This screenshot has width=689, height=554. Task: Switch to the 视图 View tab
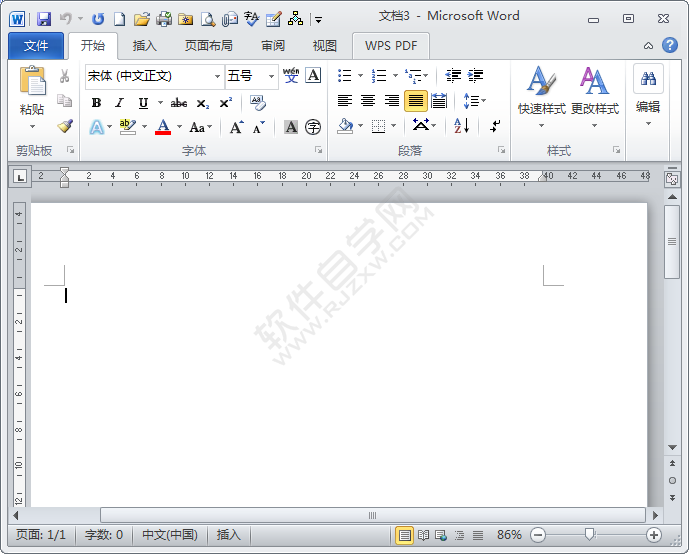[325, 45]
